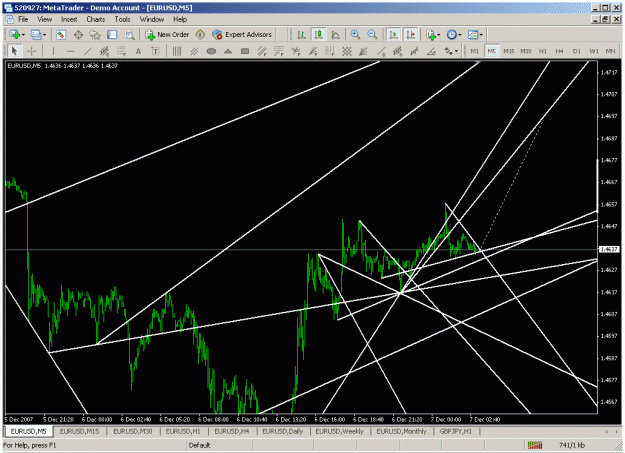Toggle chart shift

pos(411,35)
